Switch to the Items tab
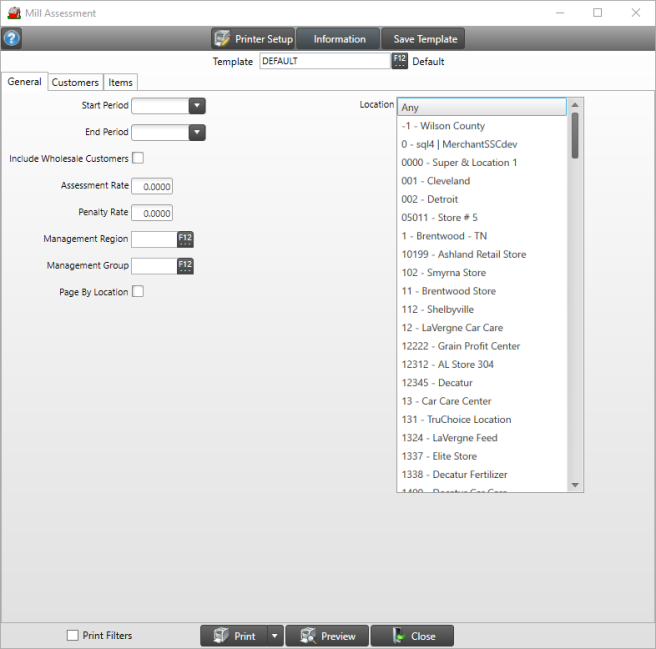The image size is (656, 649). point(120,82)
